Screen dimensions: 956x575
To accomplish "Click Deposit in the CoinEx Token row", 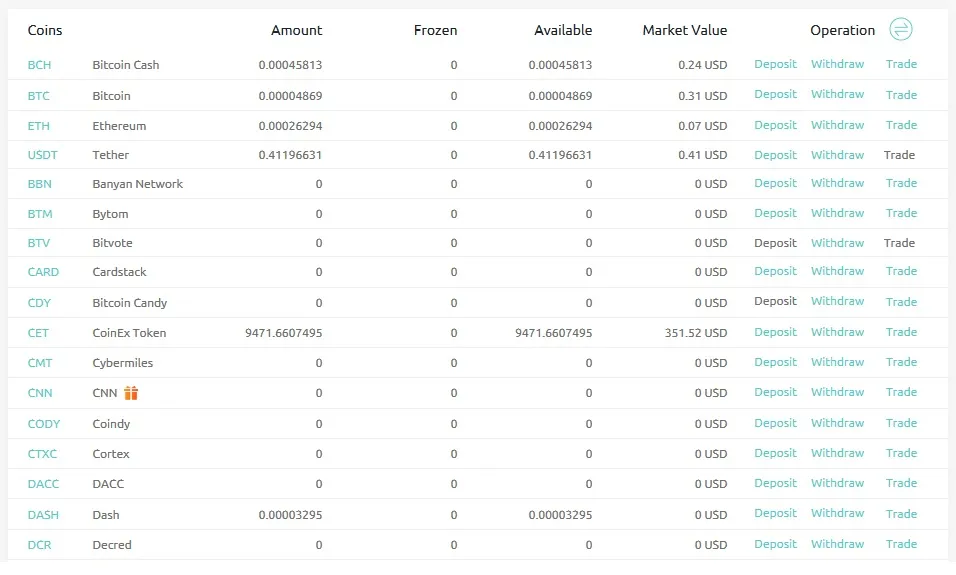I will click(776, 332).
